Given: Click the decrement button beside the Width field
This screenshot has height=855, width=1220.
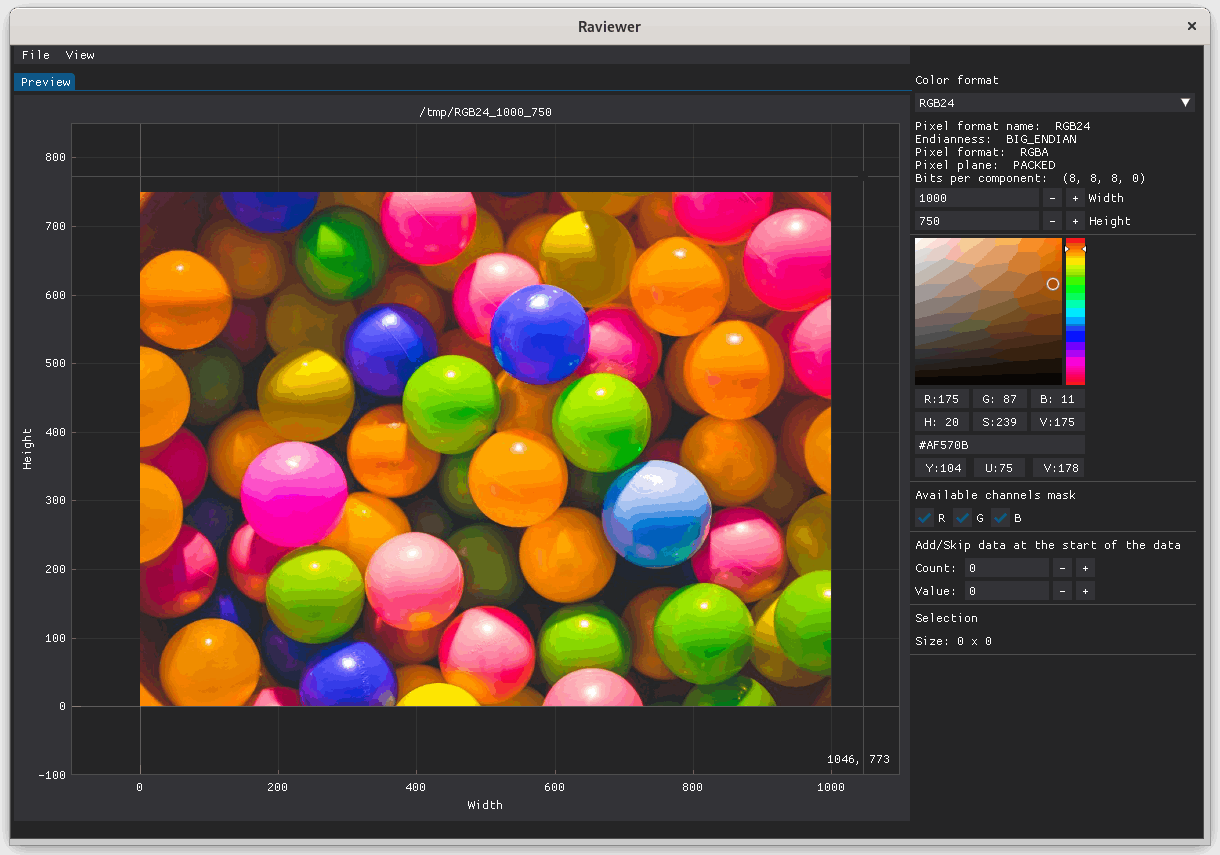Looking at the screenshot, I should coord(1053,198).
